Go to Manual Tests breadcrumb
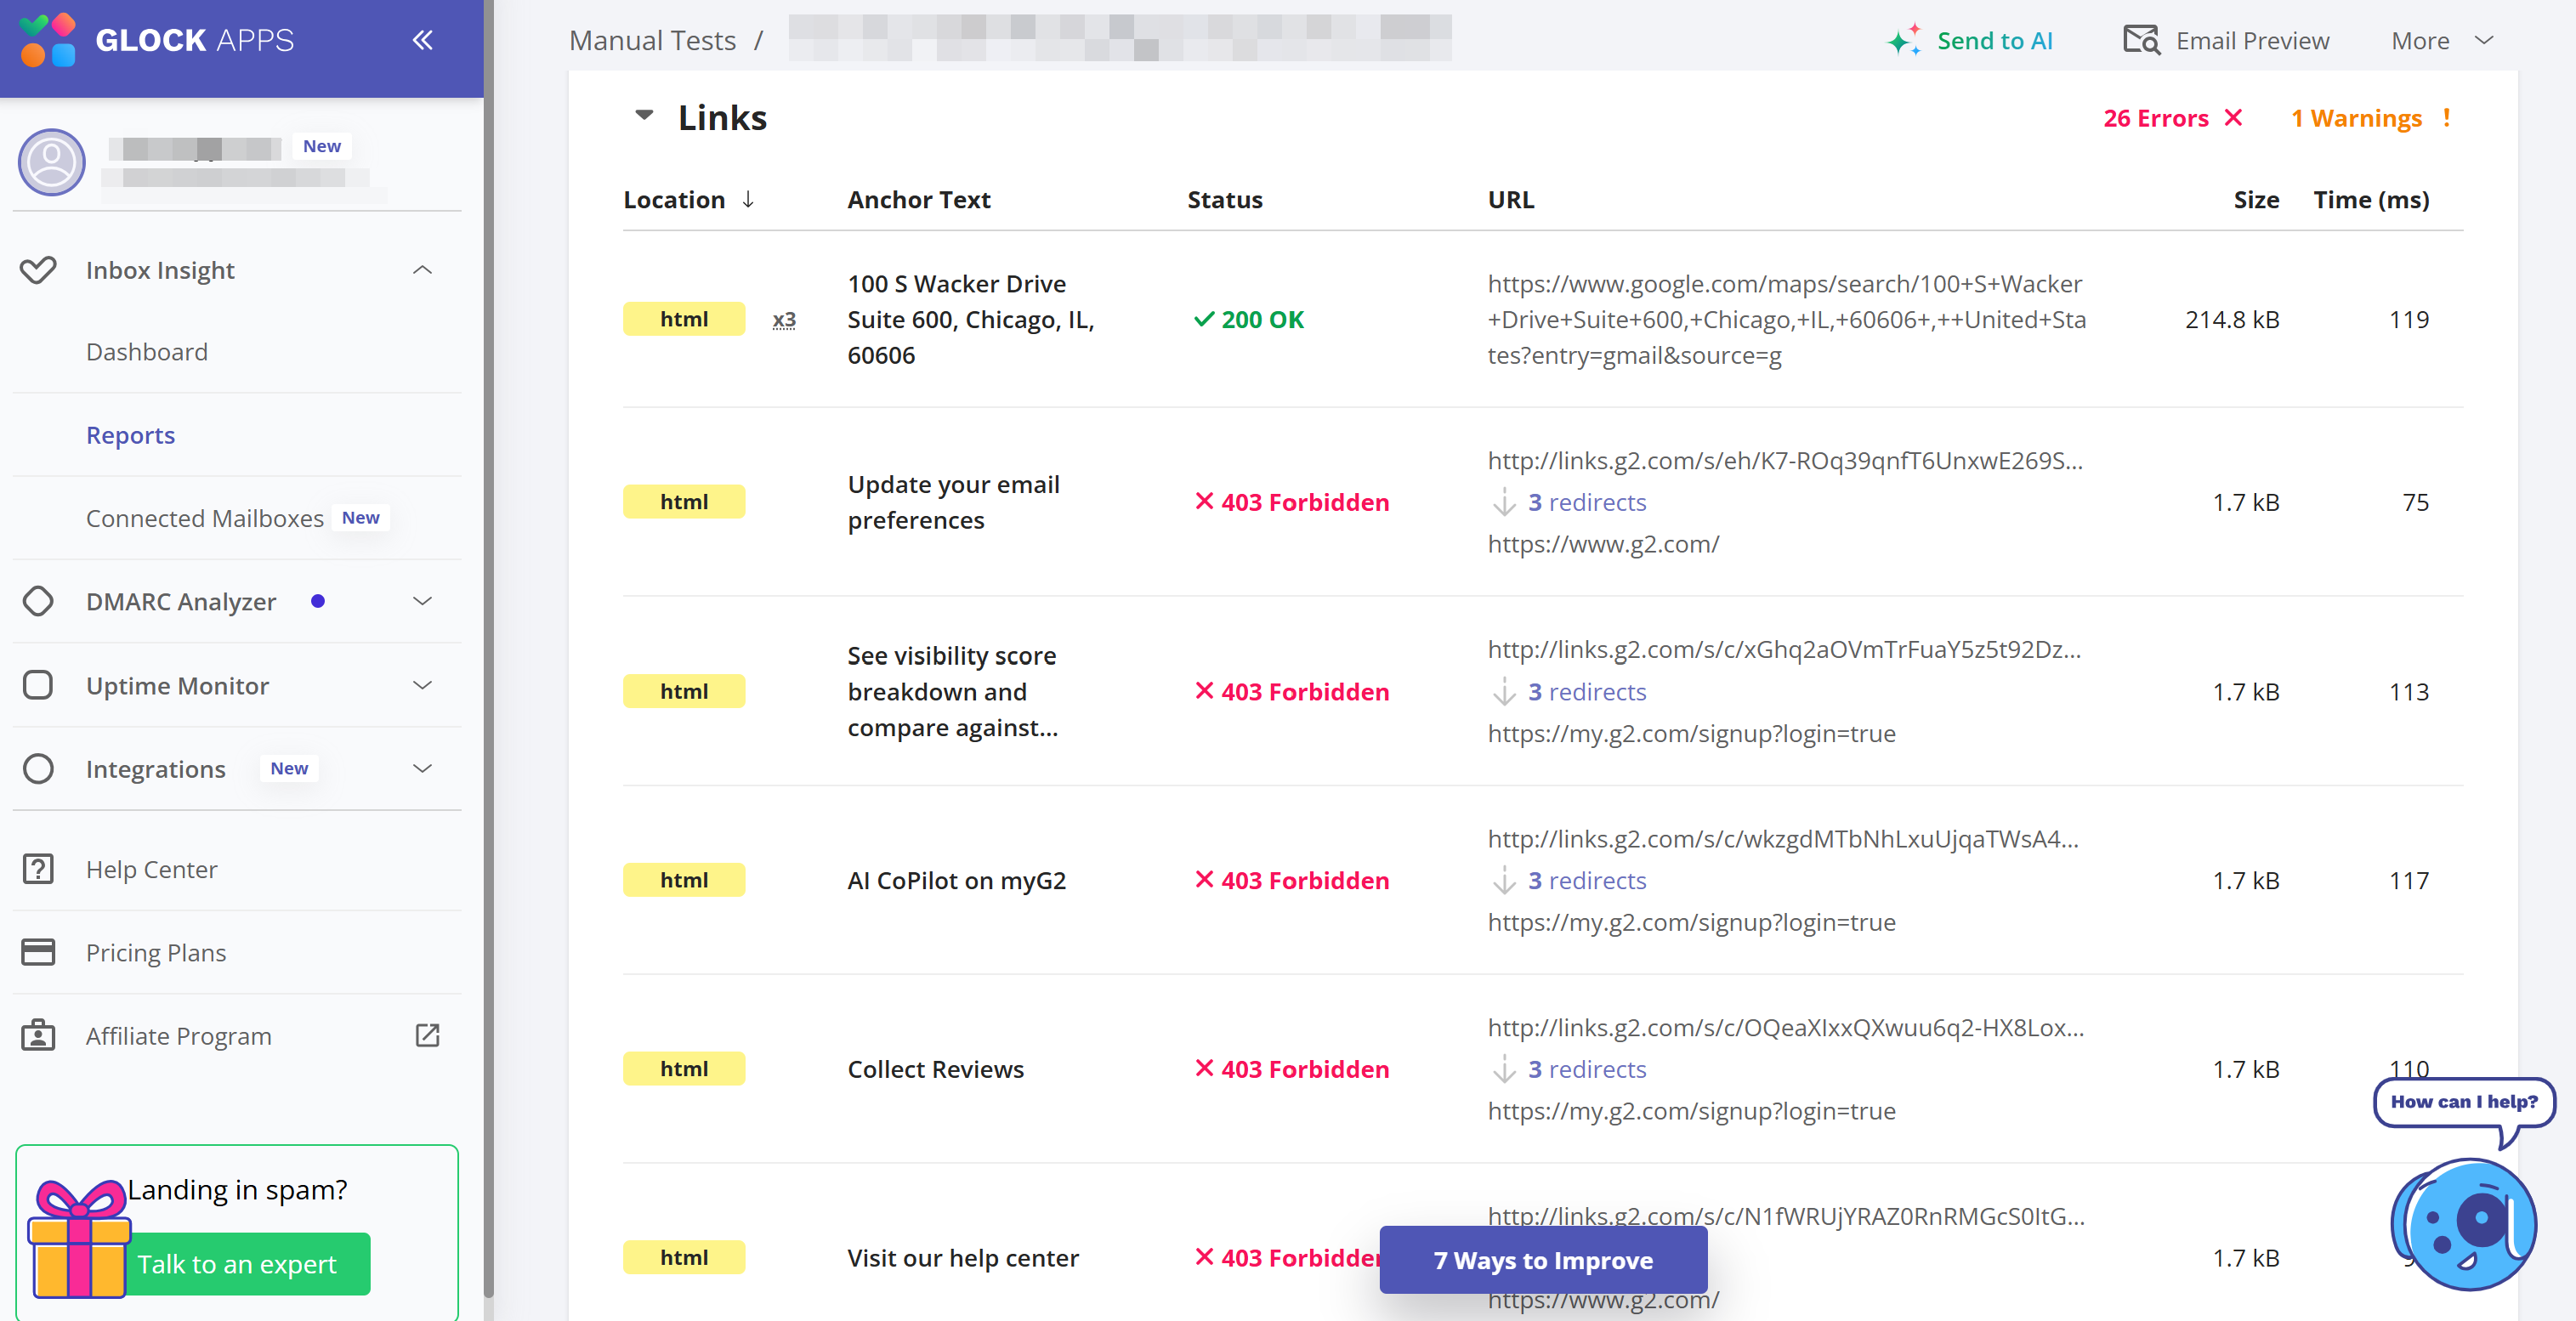Viewport: 2576px width, 1321px height. pos(652,40)
